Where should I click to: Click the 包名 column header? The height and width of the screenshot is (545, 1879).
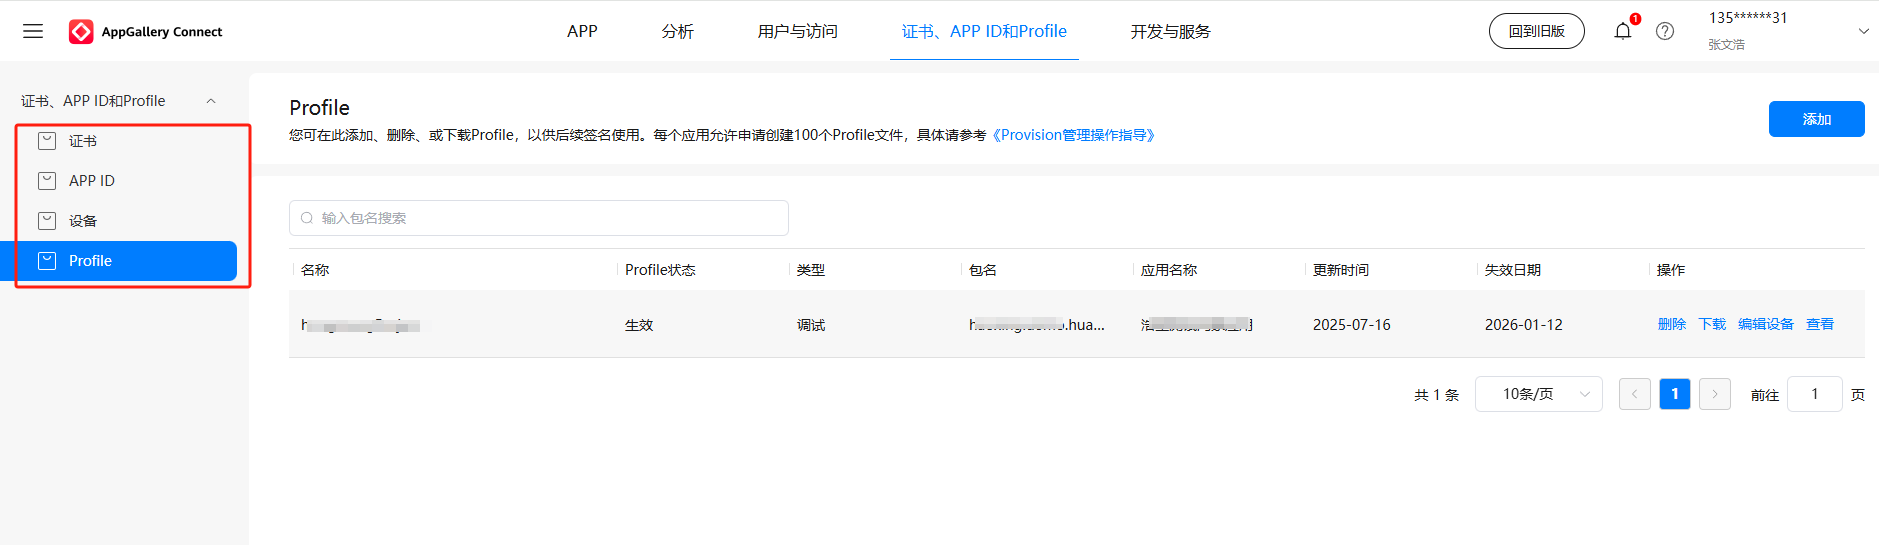point(983,270)
